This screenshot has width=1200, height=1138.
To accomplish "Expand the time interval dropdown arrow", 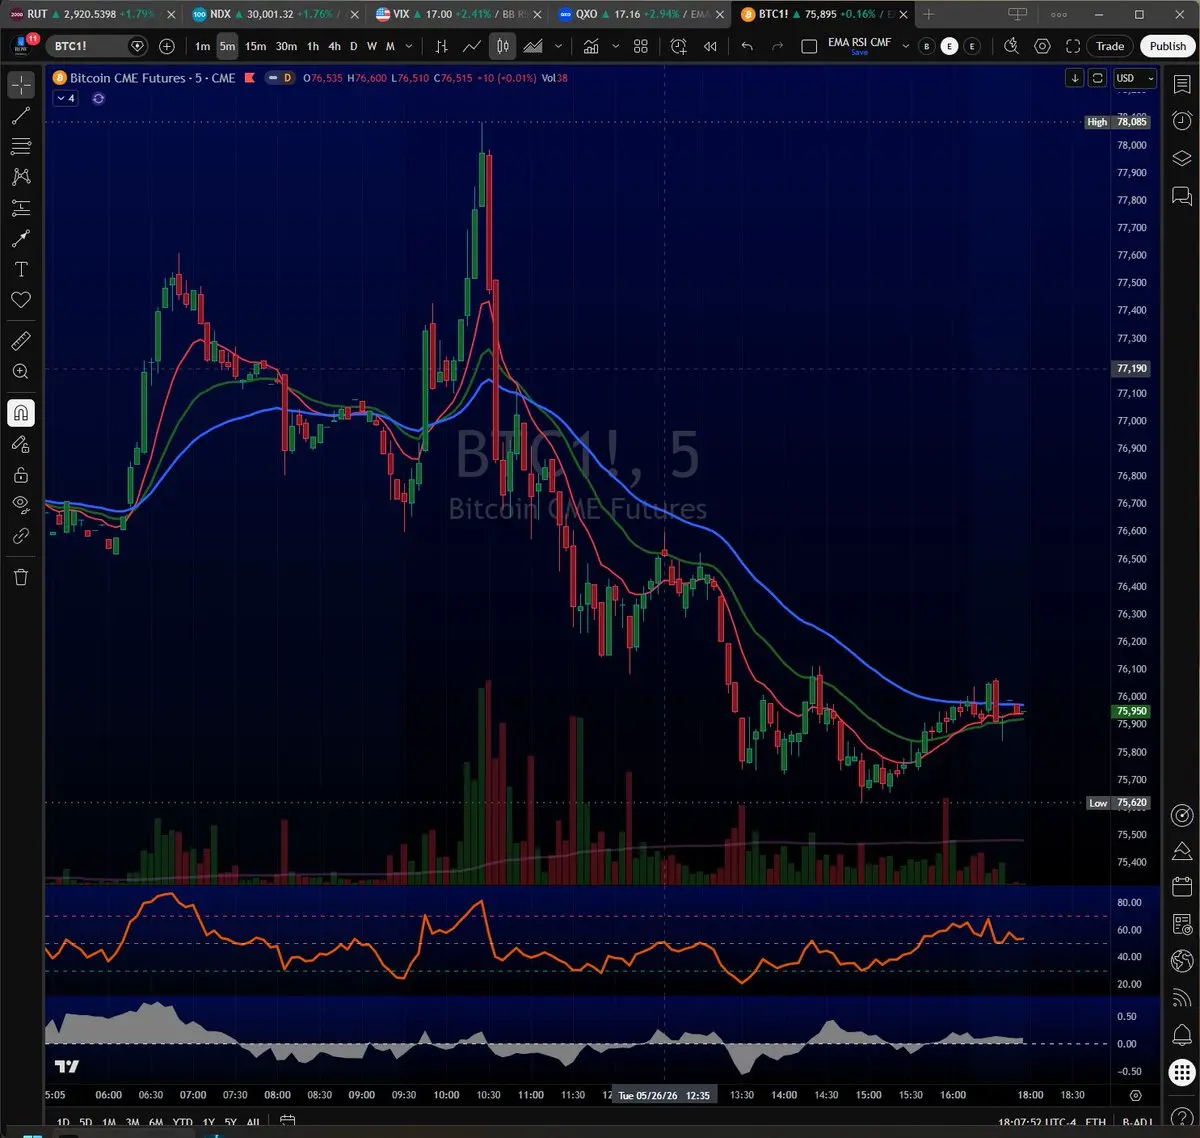I will (x=409, y=46).
